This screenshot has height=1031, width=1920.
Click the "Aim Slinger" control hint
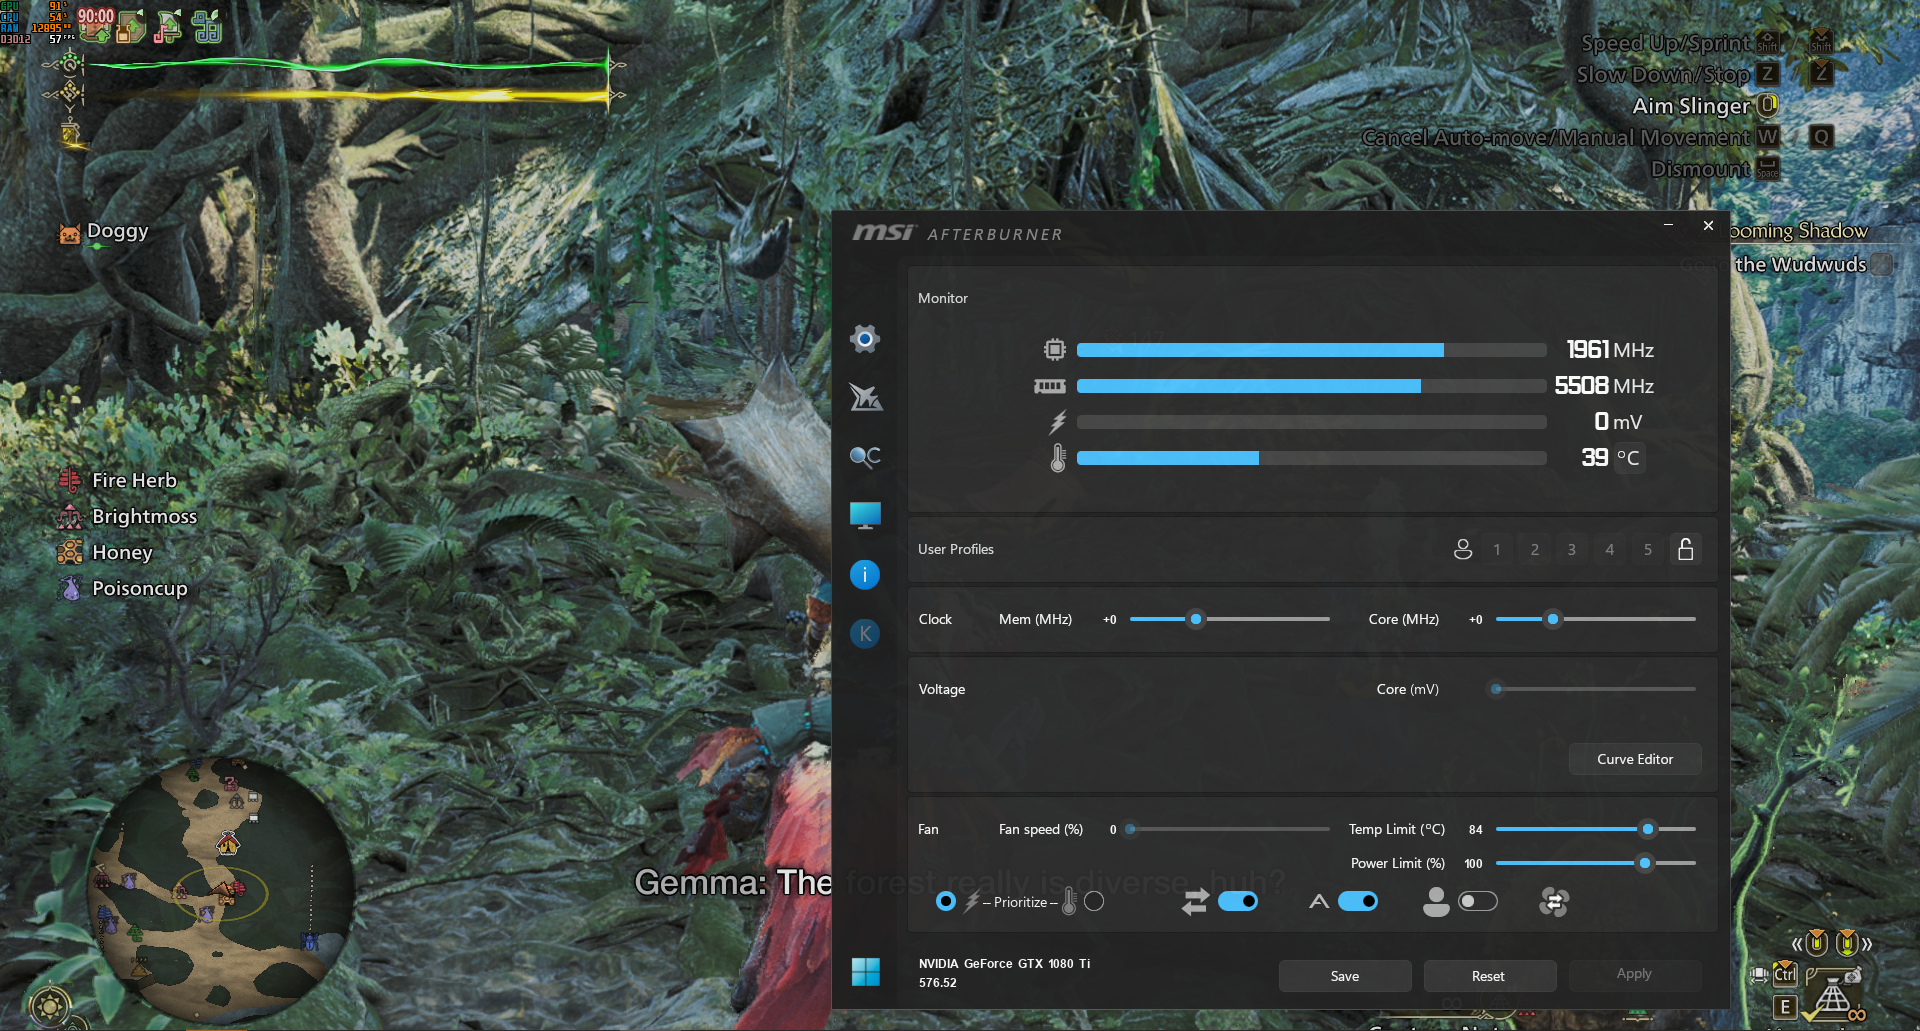click(1691, 106)
